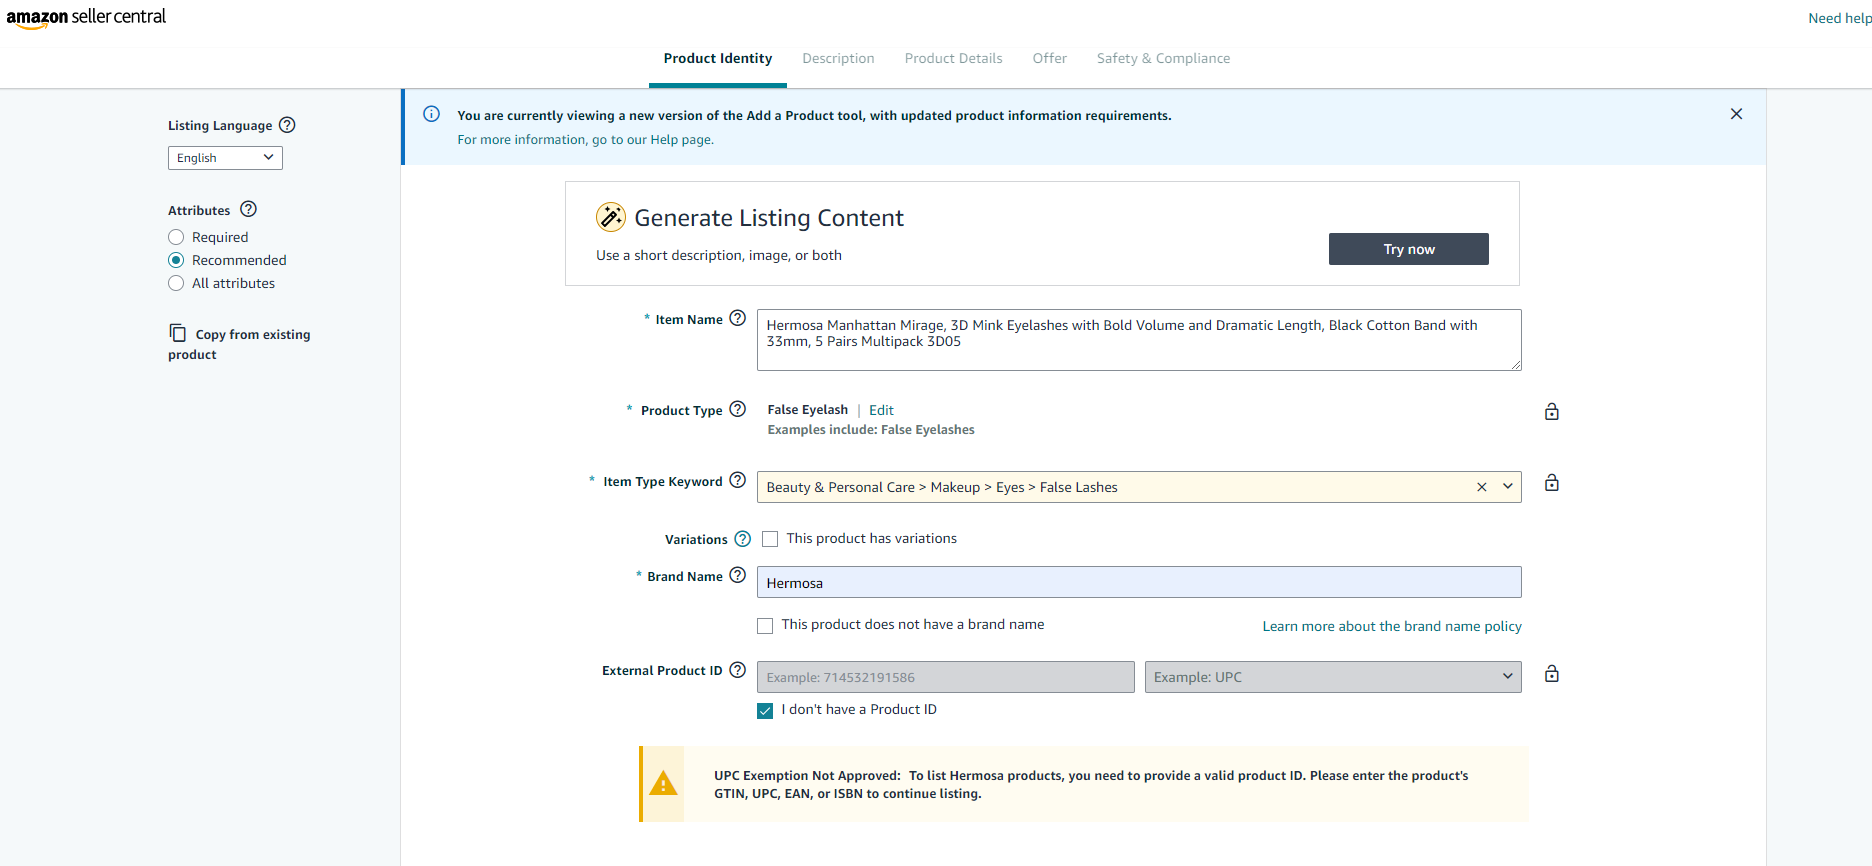Uncheck I don't have a Product ID

pyautogui.click(x=765, y=711)
